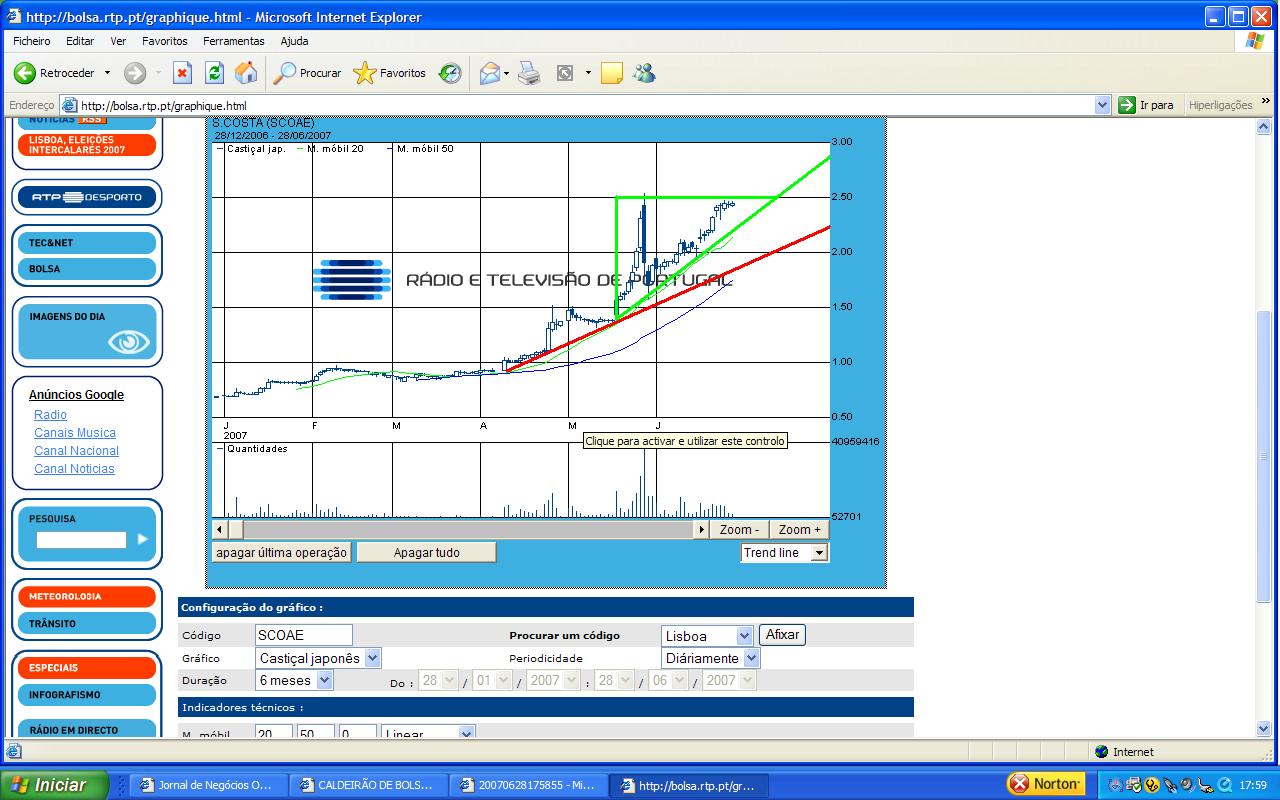Switch to Jornal de Negócios taskbar window
This screenshot has height=800, width=1280.
209,785
